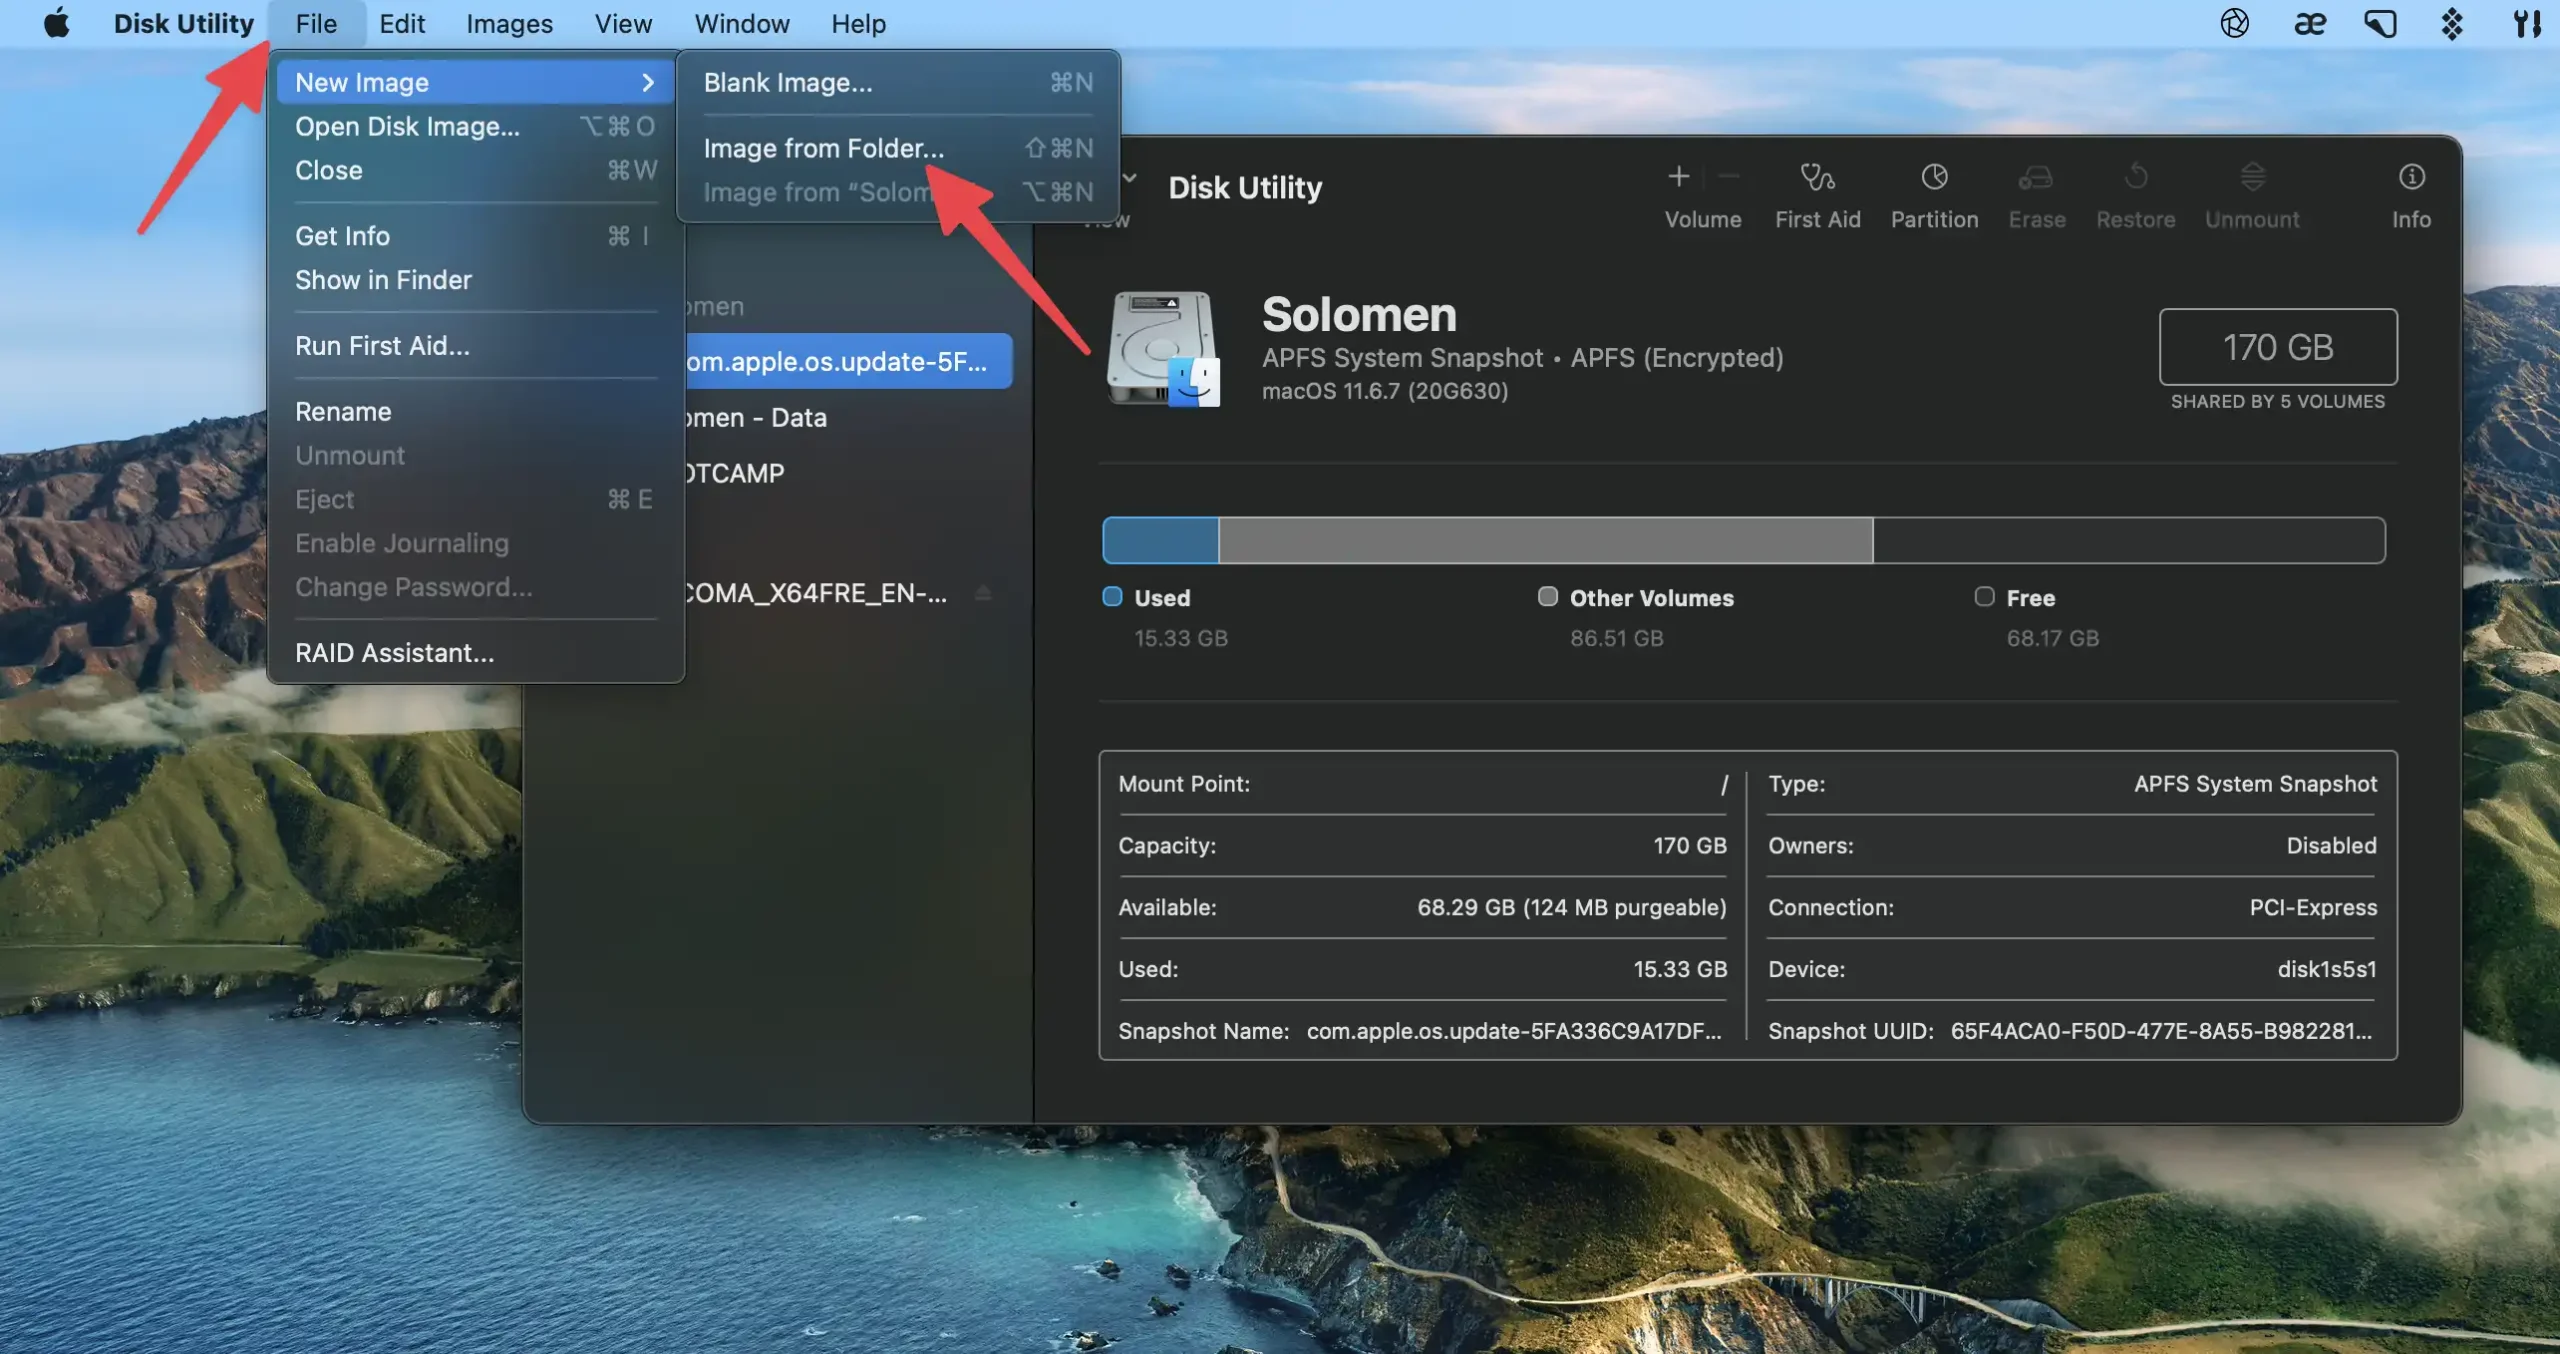Click the fork-and-knife menu bar icon
The width and height of the screenshot is (2560, 1354).
click(x=2527, y=23)
